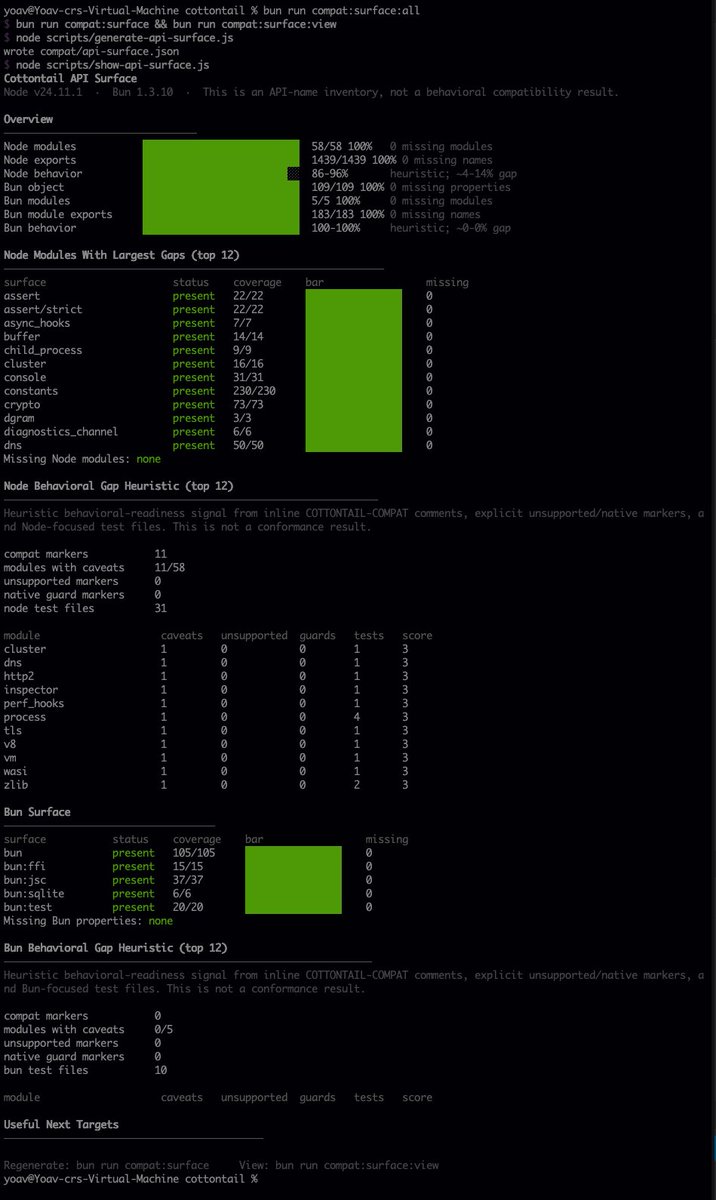Click the 'buffer' module row name
The height and width of the screenshot is (1200, 716).
tap(22, 337)
